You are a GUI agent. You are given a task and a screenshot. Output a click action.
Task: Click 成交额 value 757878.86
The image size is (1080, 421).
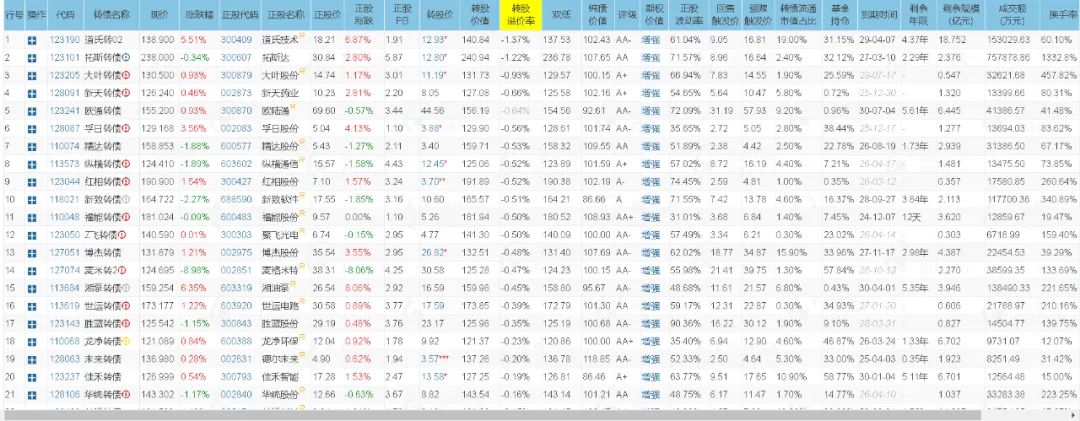click(1008, 58)
